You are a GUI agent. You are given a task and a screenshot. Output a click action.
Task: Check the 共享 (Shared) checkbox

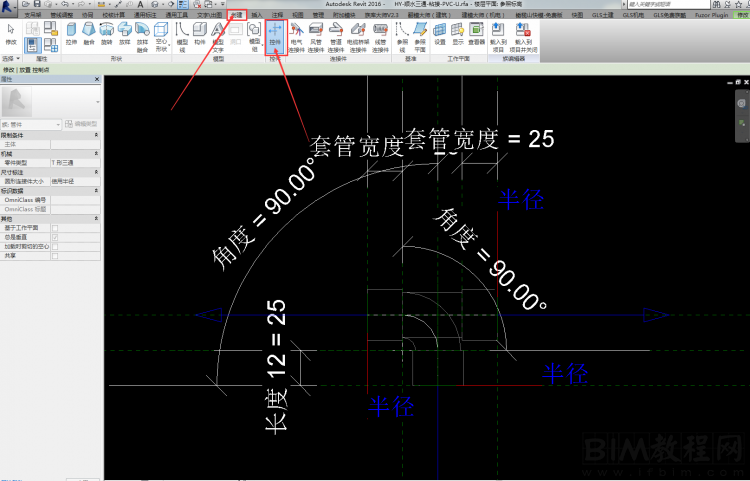[54, 255]
